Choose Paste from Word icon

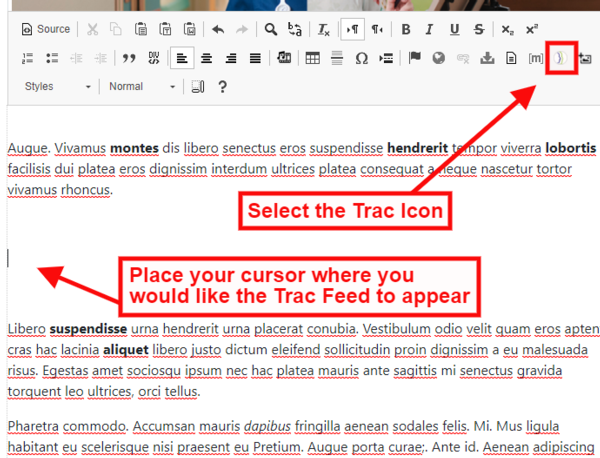pos(189,29)
